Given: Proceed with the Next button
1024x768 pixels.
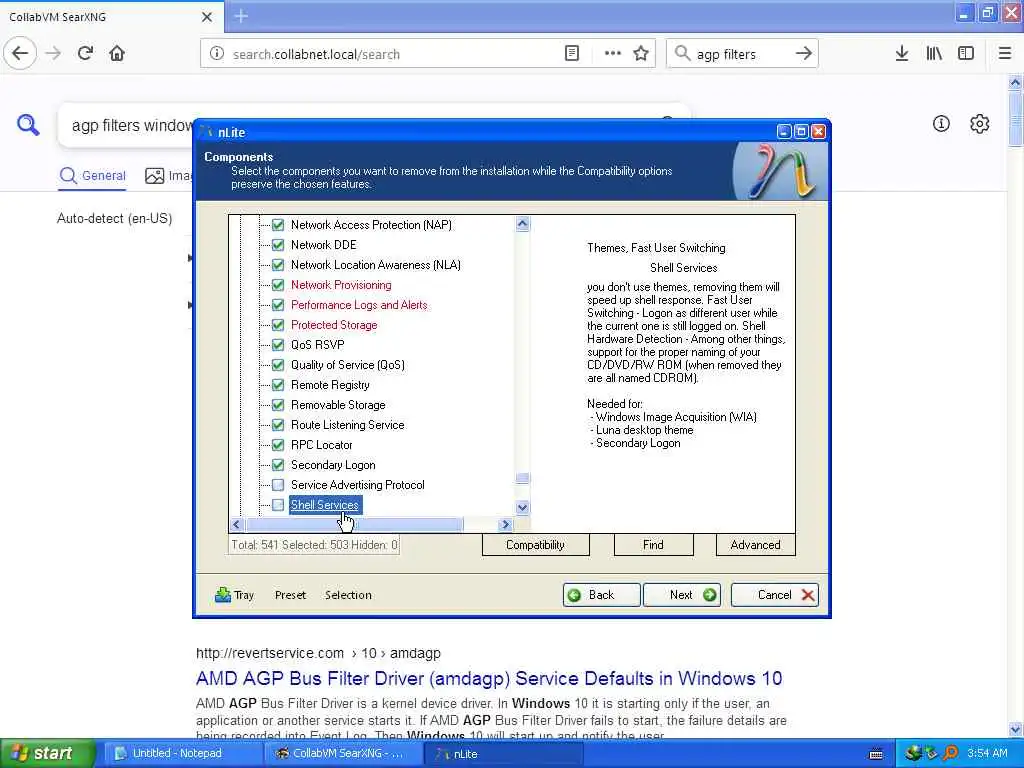Looking at the screenshot, I should 682,595.
